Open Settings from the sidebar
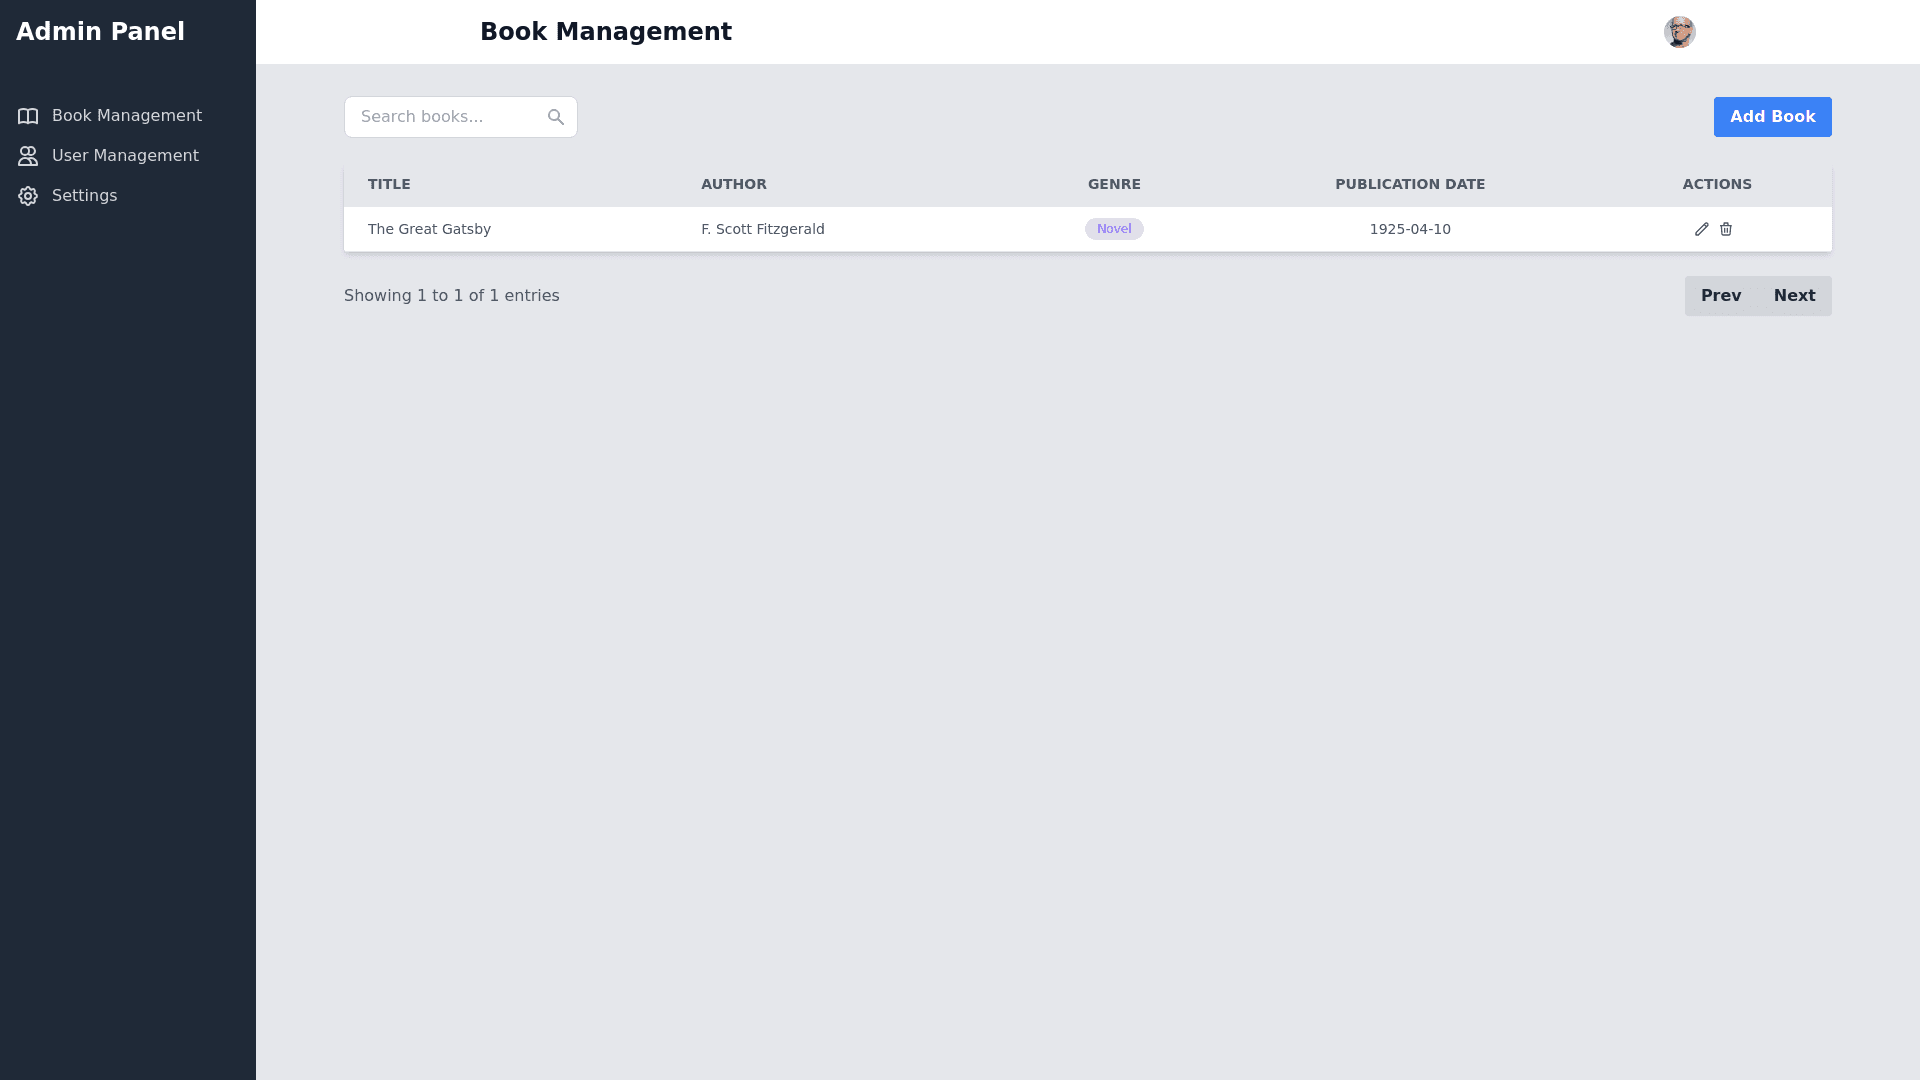 click(x=84, y=196)
